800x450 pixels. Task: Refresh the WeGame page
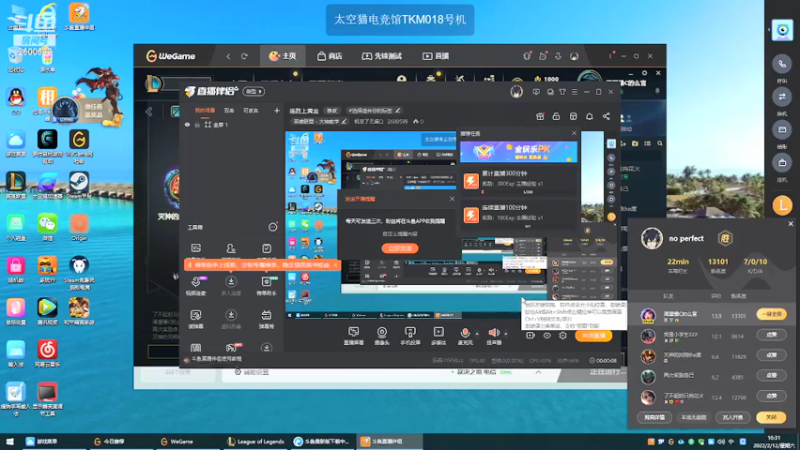pos(244,56)
